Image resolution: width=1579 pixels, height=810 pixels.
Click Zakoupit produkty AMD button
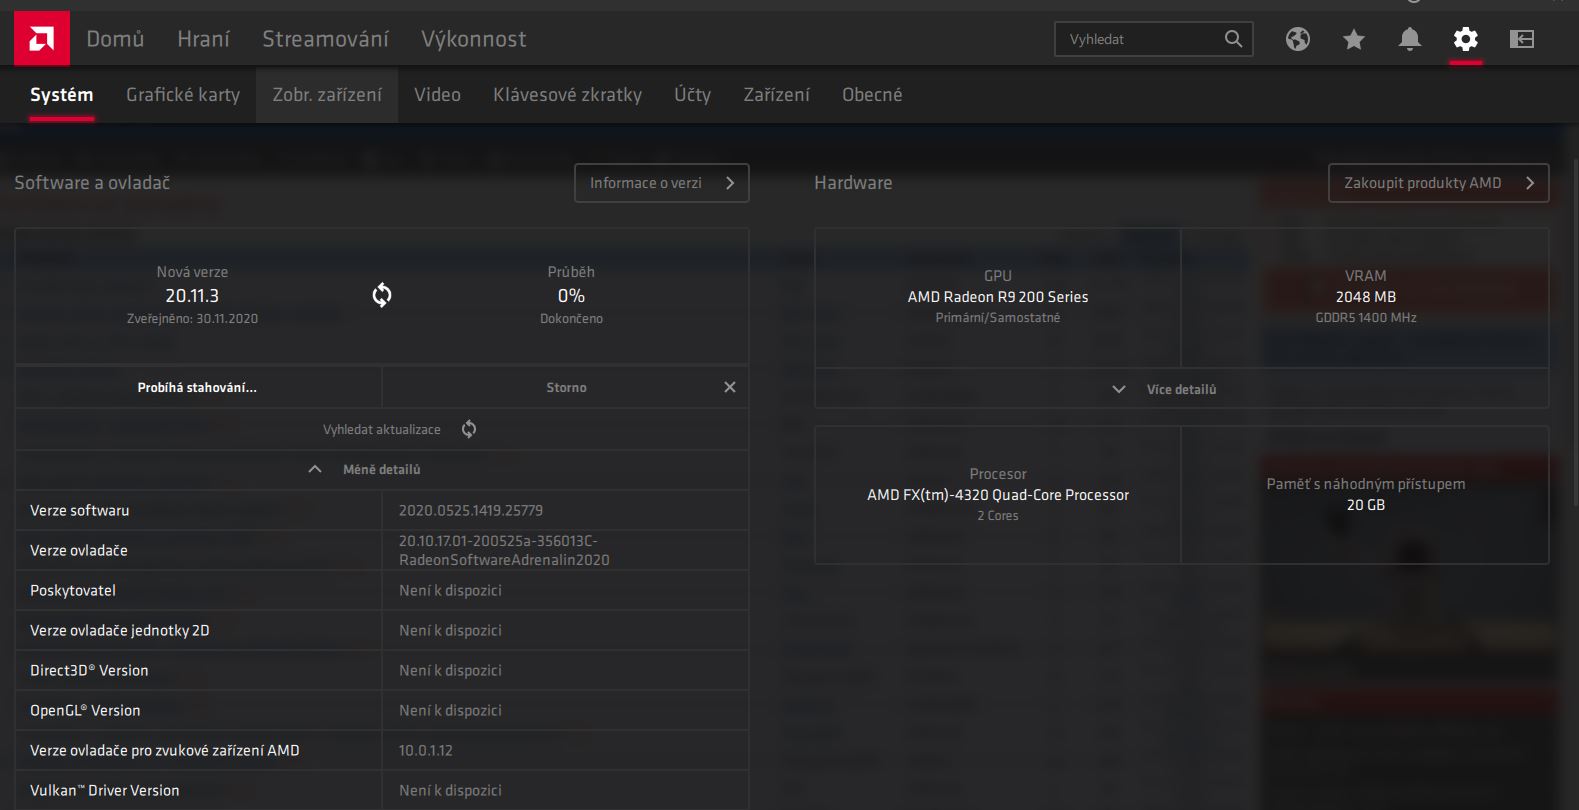(x=1438, y=183)
